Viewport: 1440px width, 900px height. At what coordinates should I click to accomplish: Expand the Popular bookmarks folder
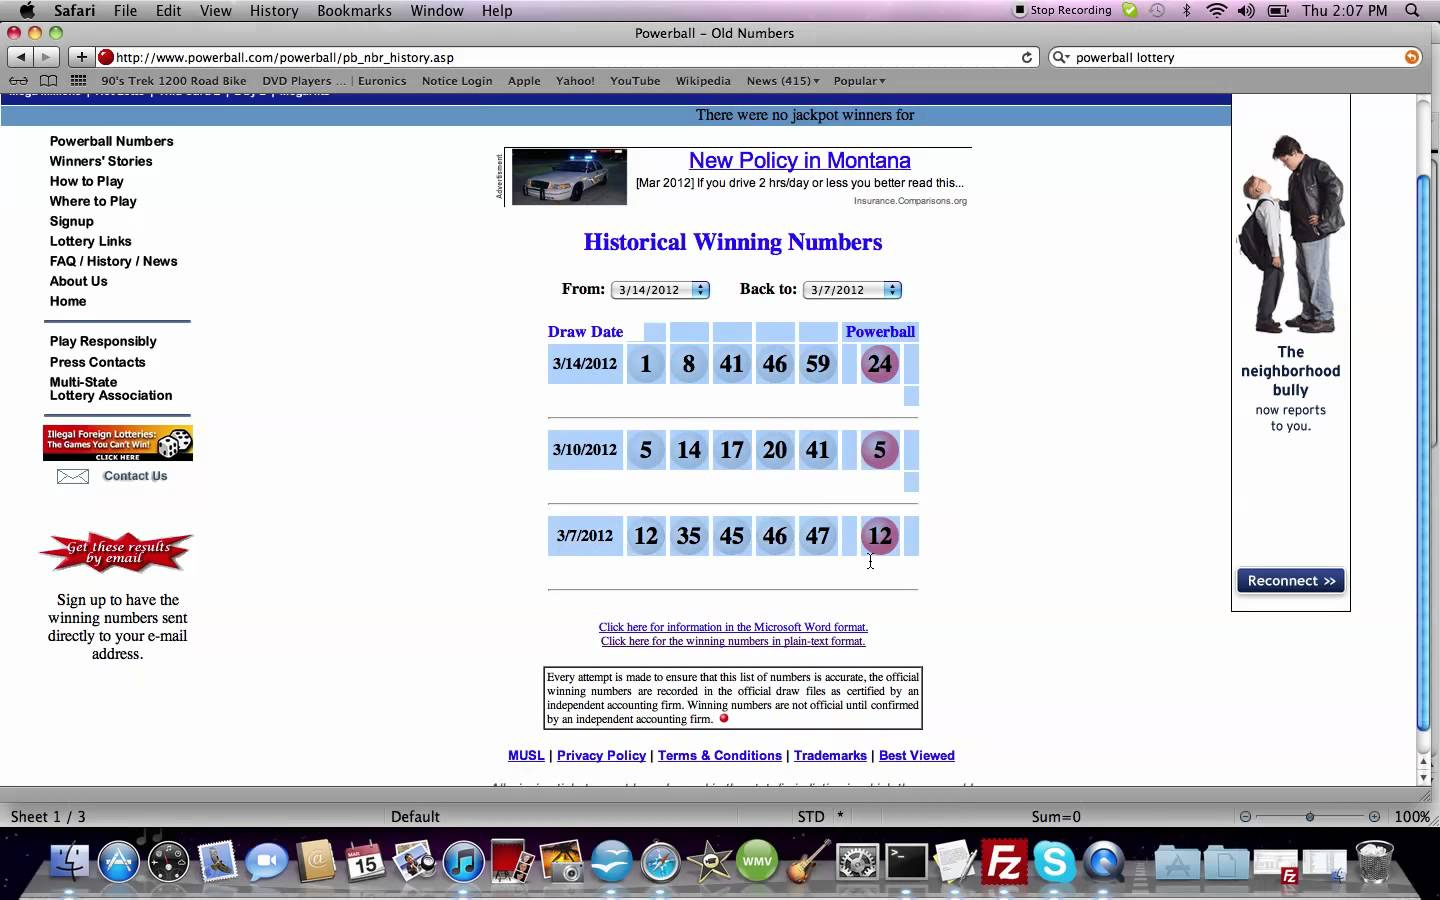pyautogui.click(x=860, y=81)
